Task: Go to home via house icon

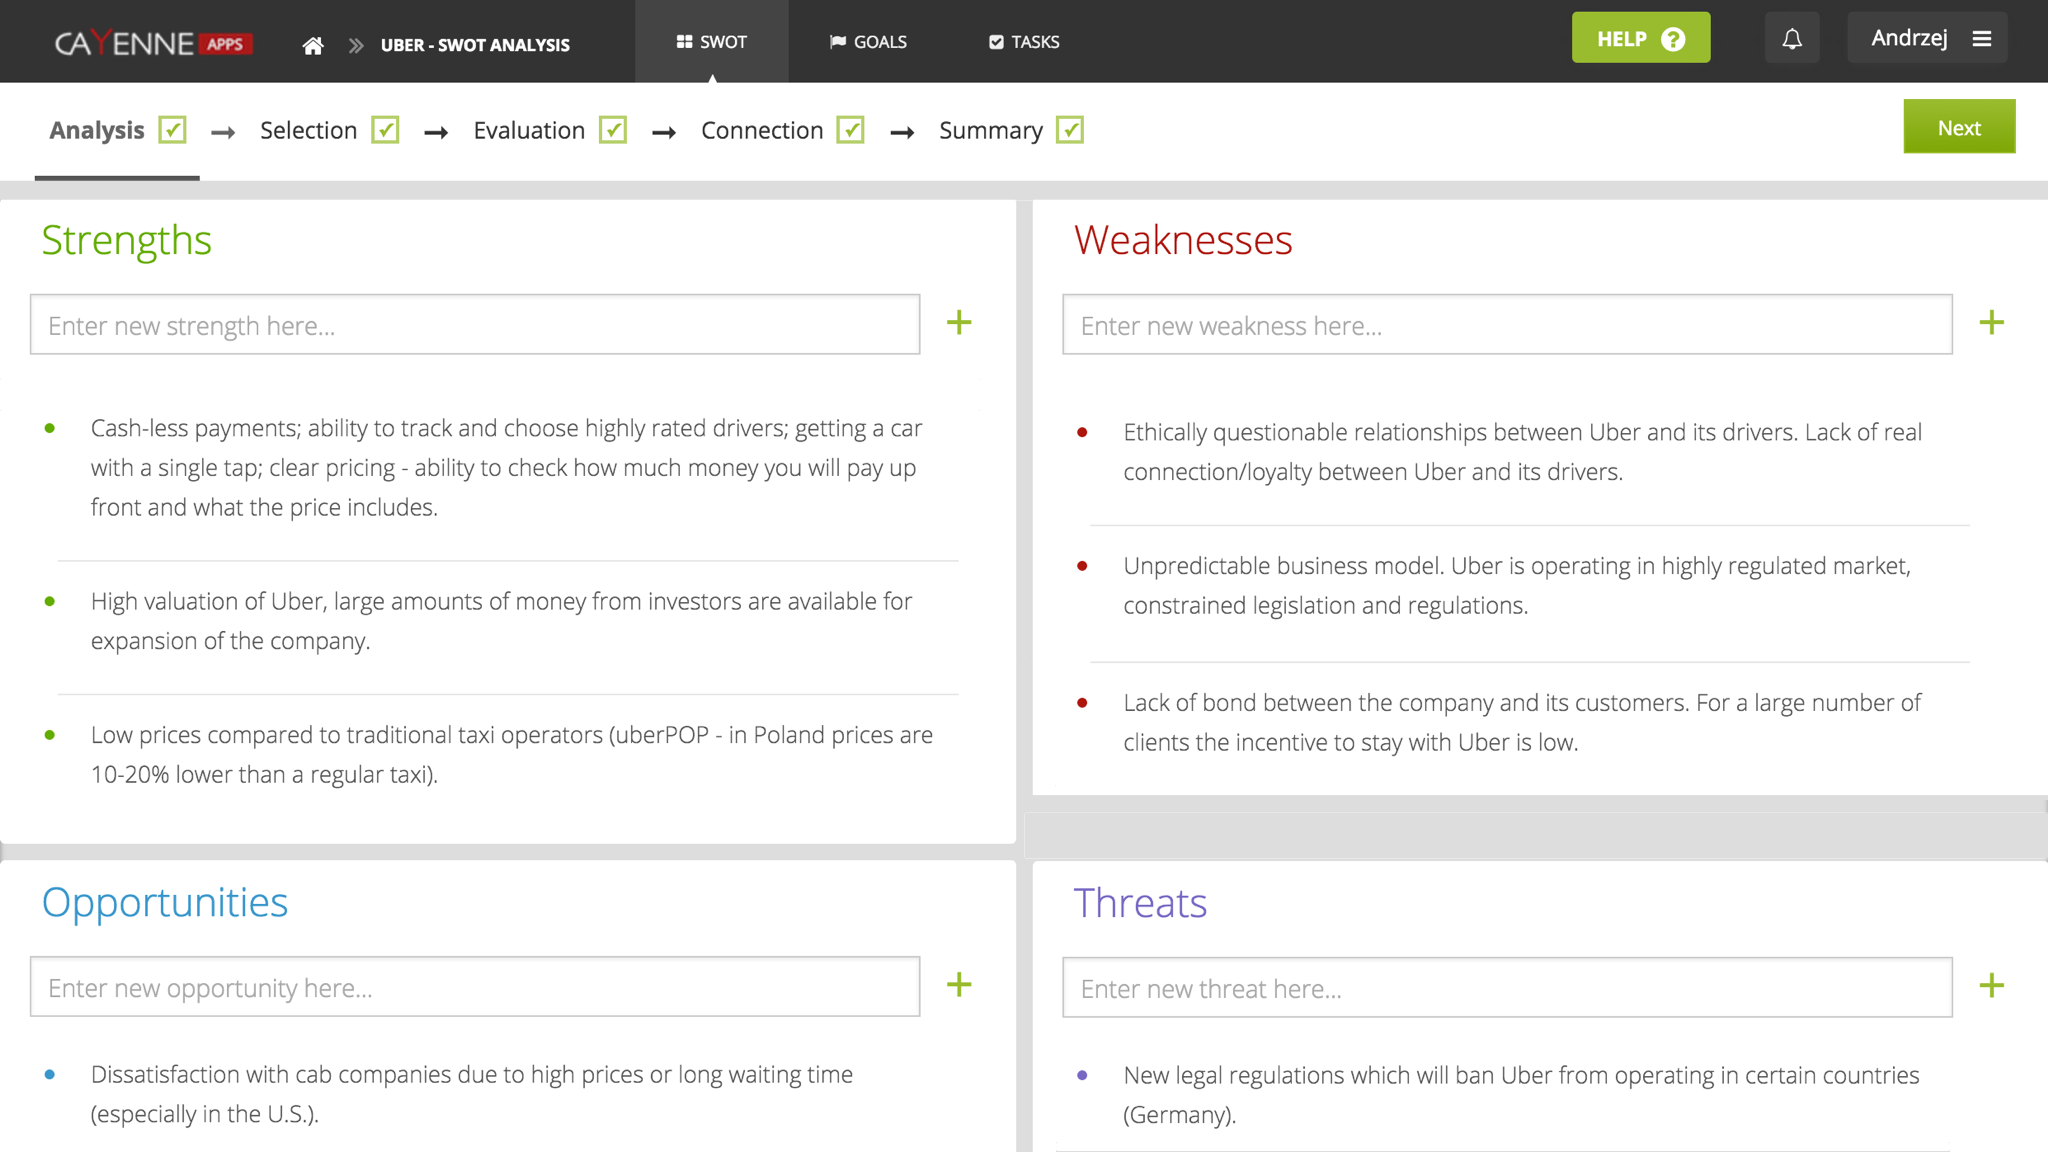Action: [x=313, y=45]
